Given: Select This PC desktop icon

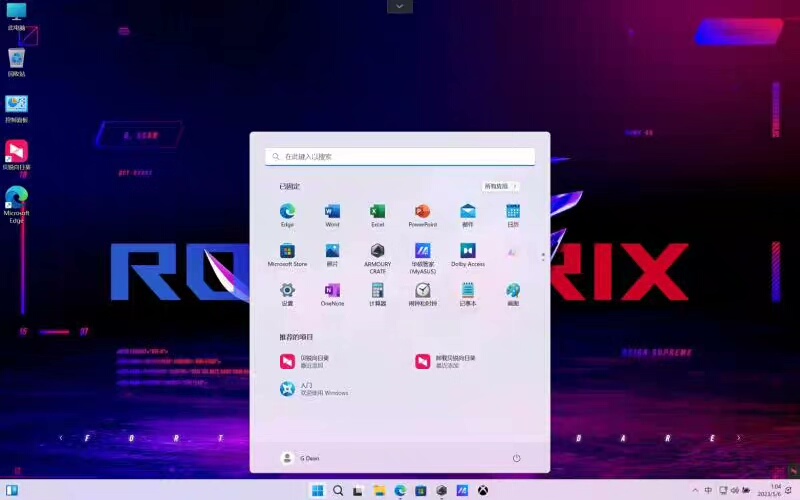Looking at the screenshot, I should 16,17.
